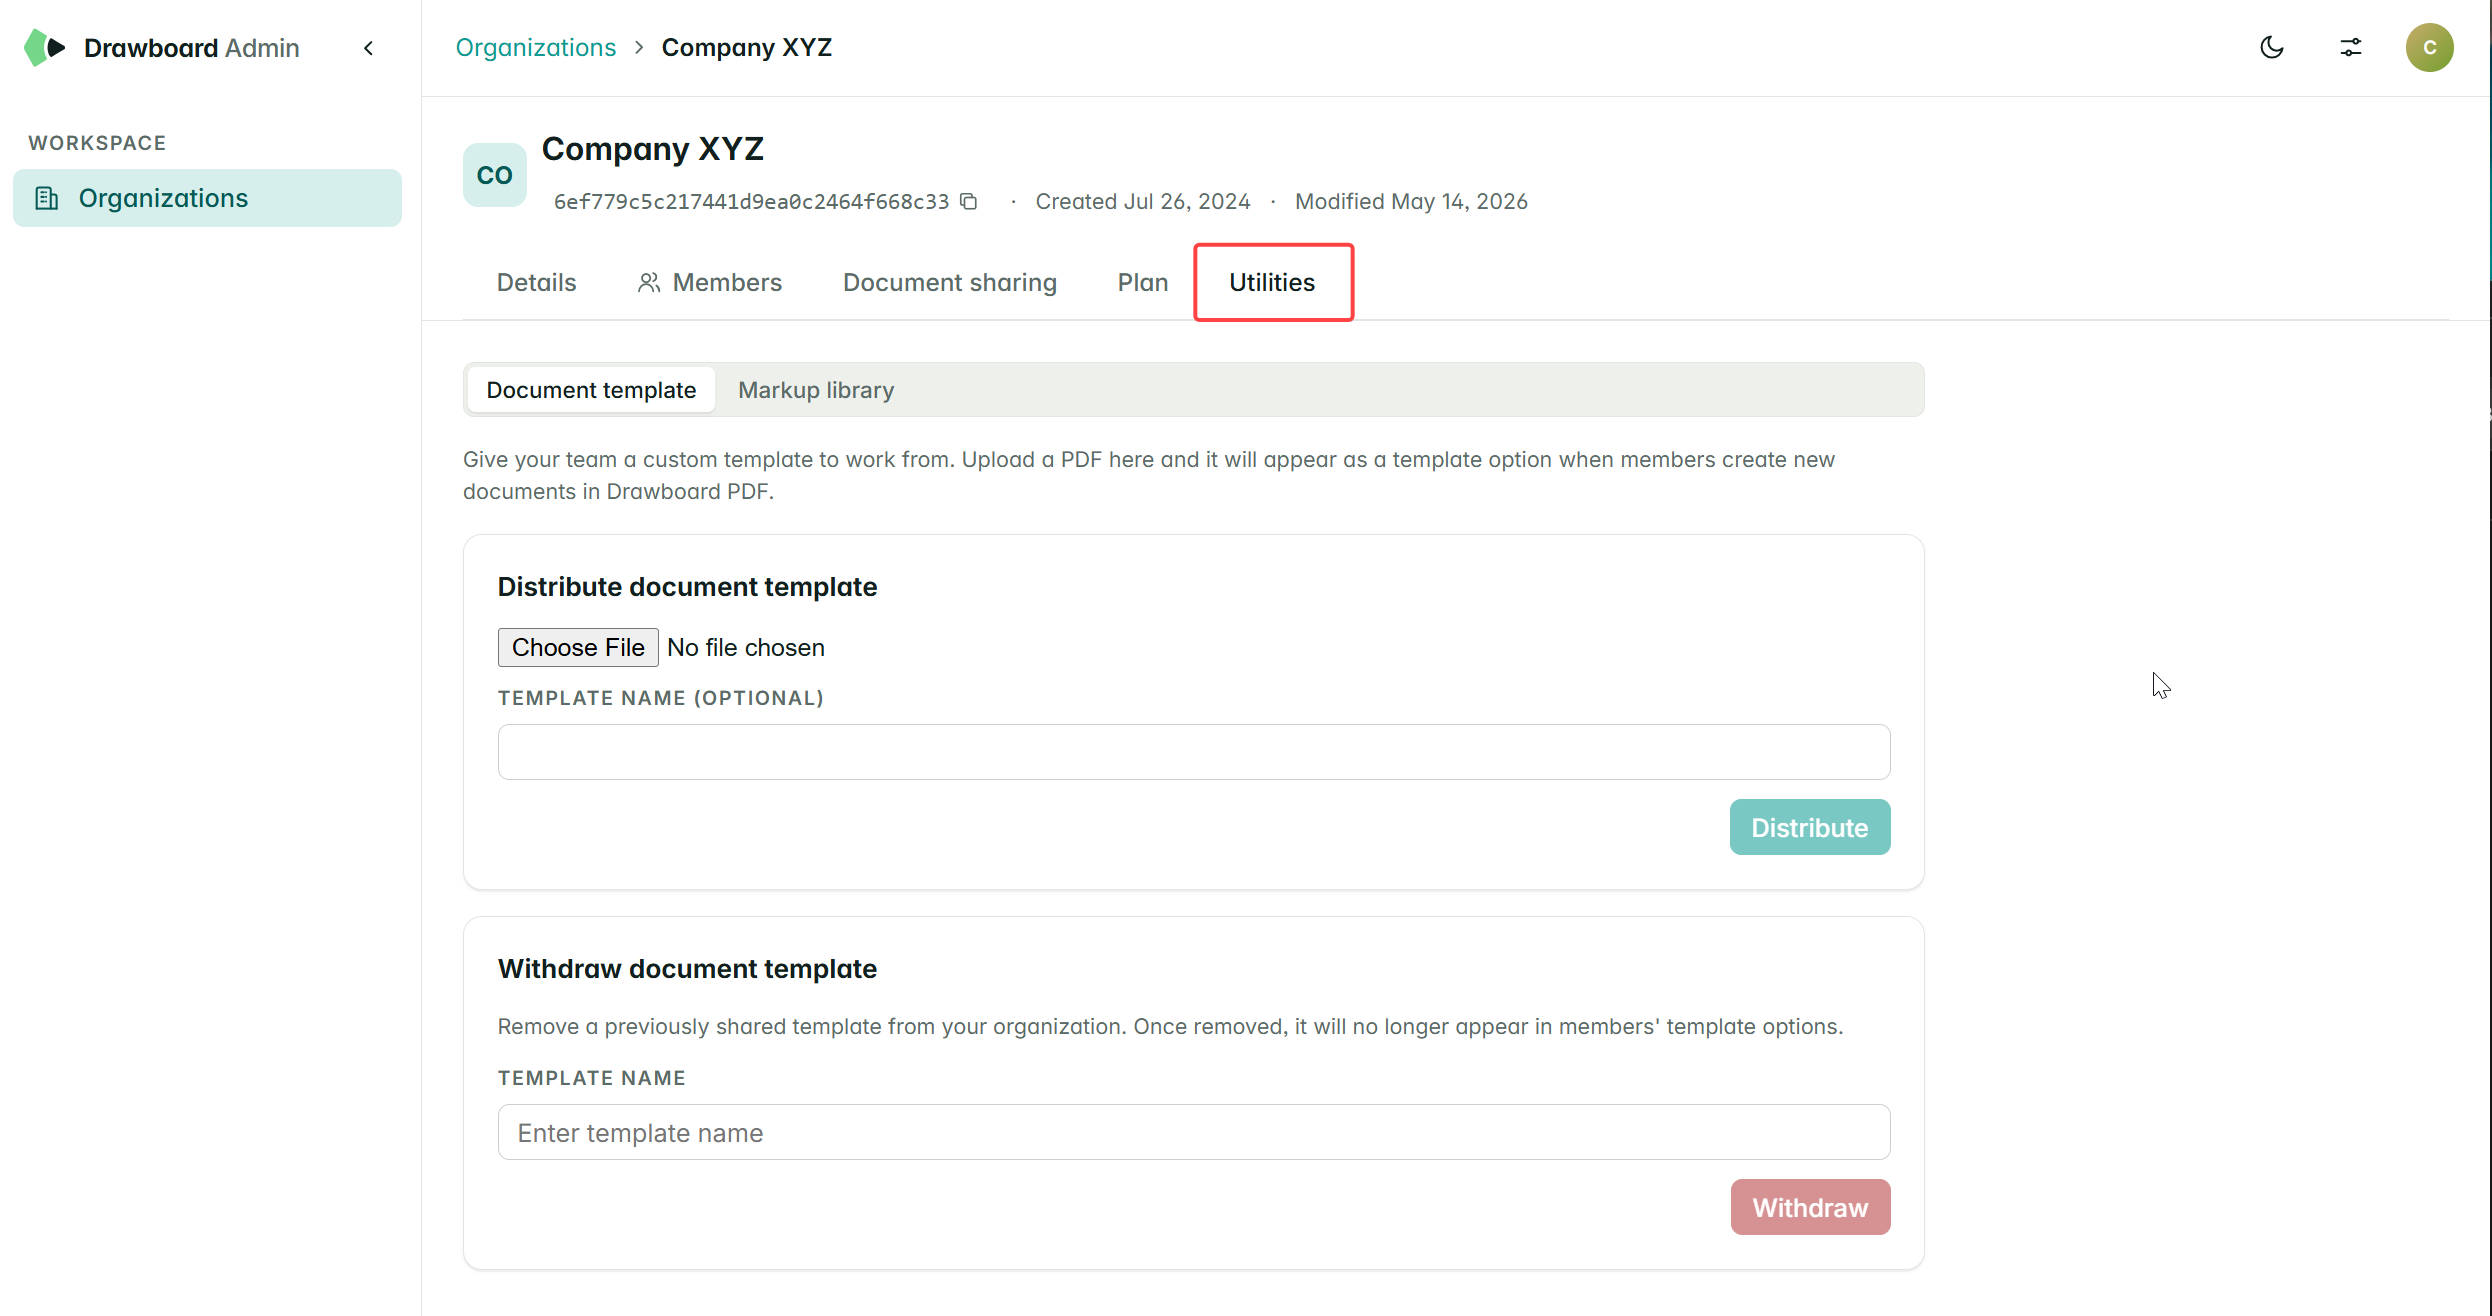This screenshot has height=1316, width=2492.
Task: Open the user avatar menu
Action: pyautogui.click(x=2429, y=47)
